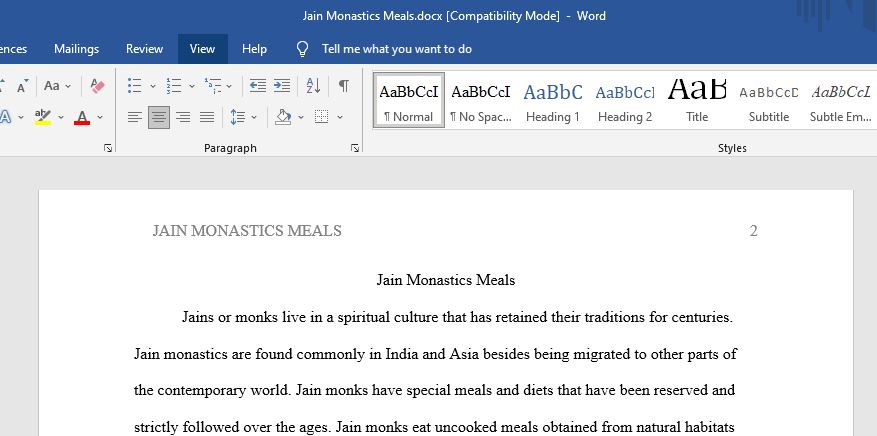Apply the Heading 2 style
Screen dimensions: 877x436
[625, 100]
